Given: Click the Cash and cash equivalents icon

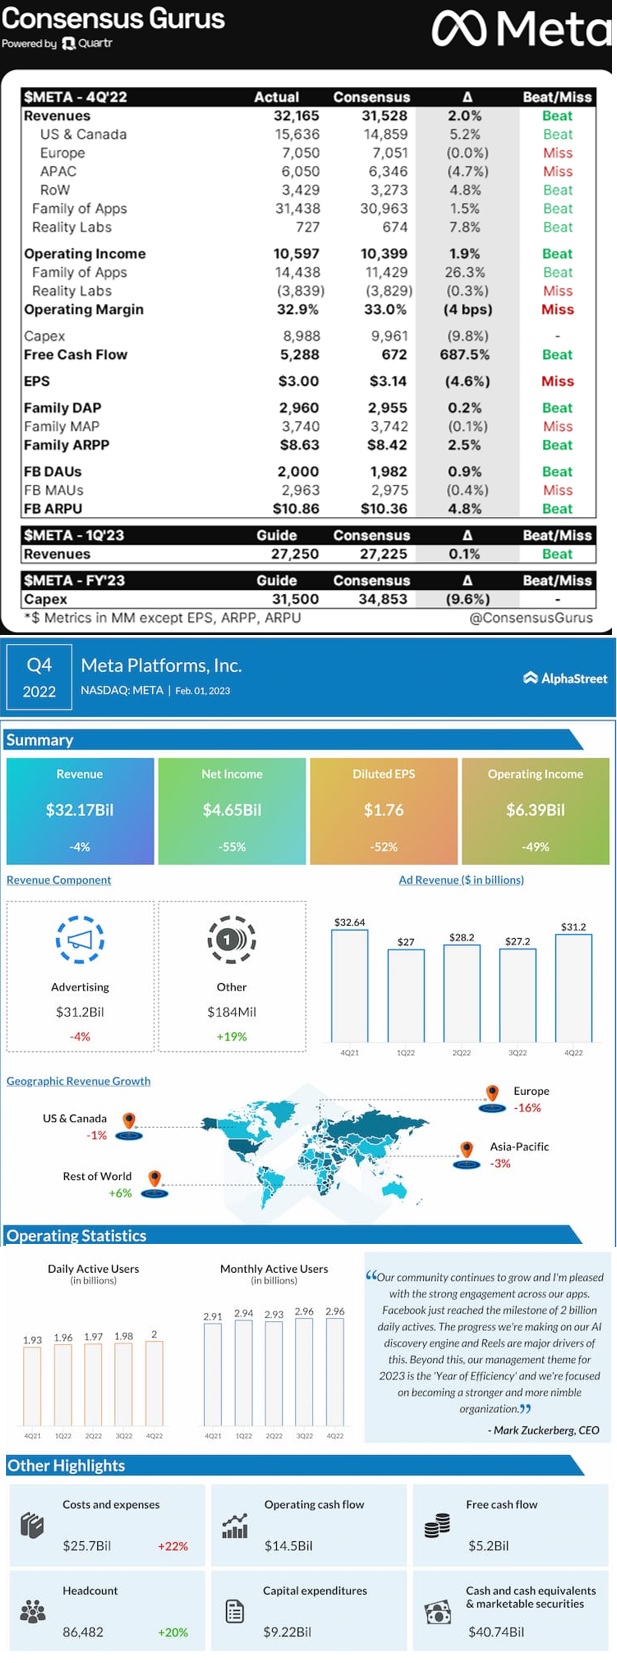Looking at the screenshot, I should click(x=438, y=1612).
